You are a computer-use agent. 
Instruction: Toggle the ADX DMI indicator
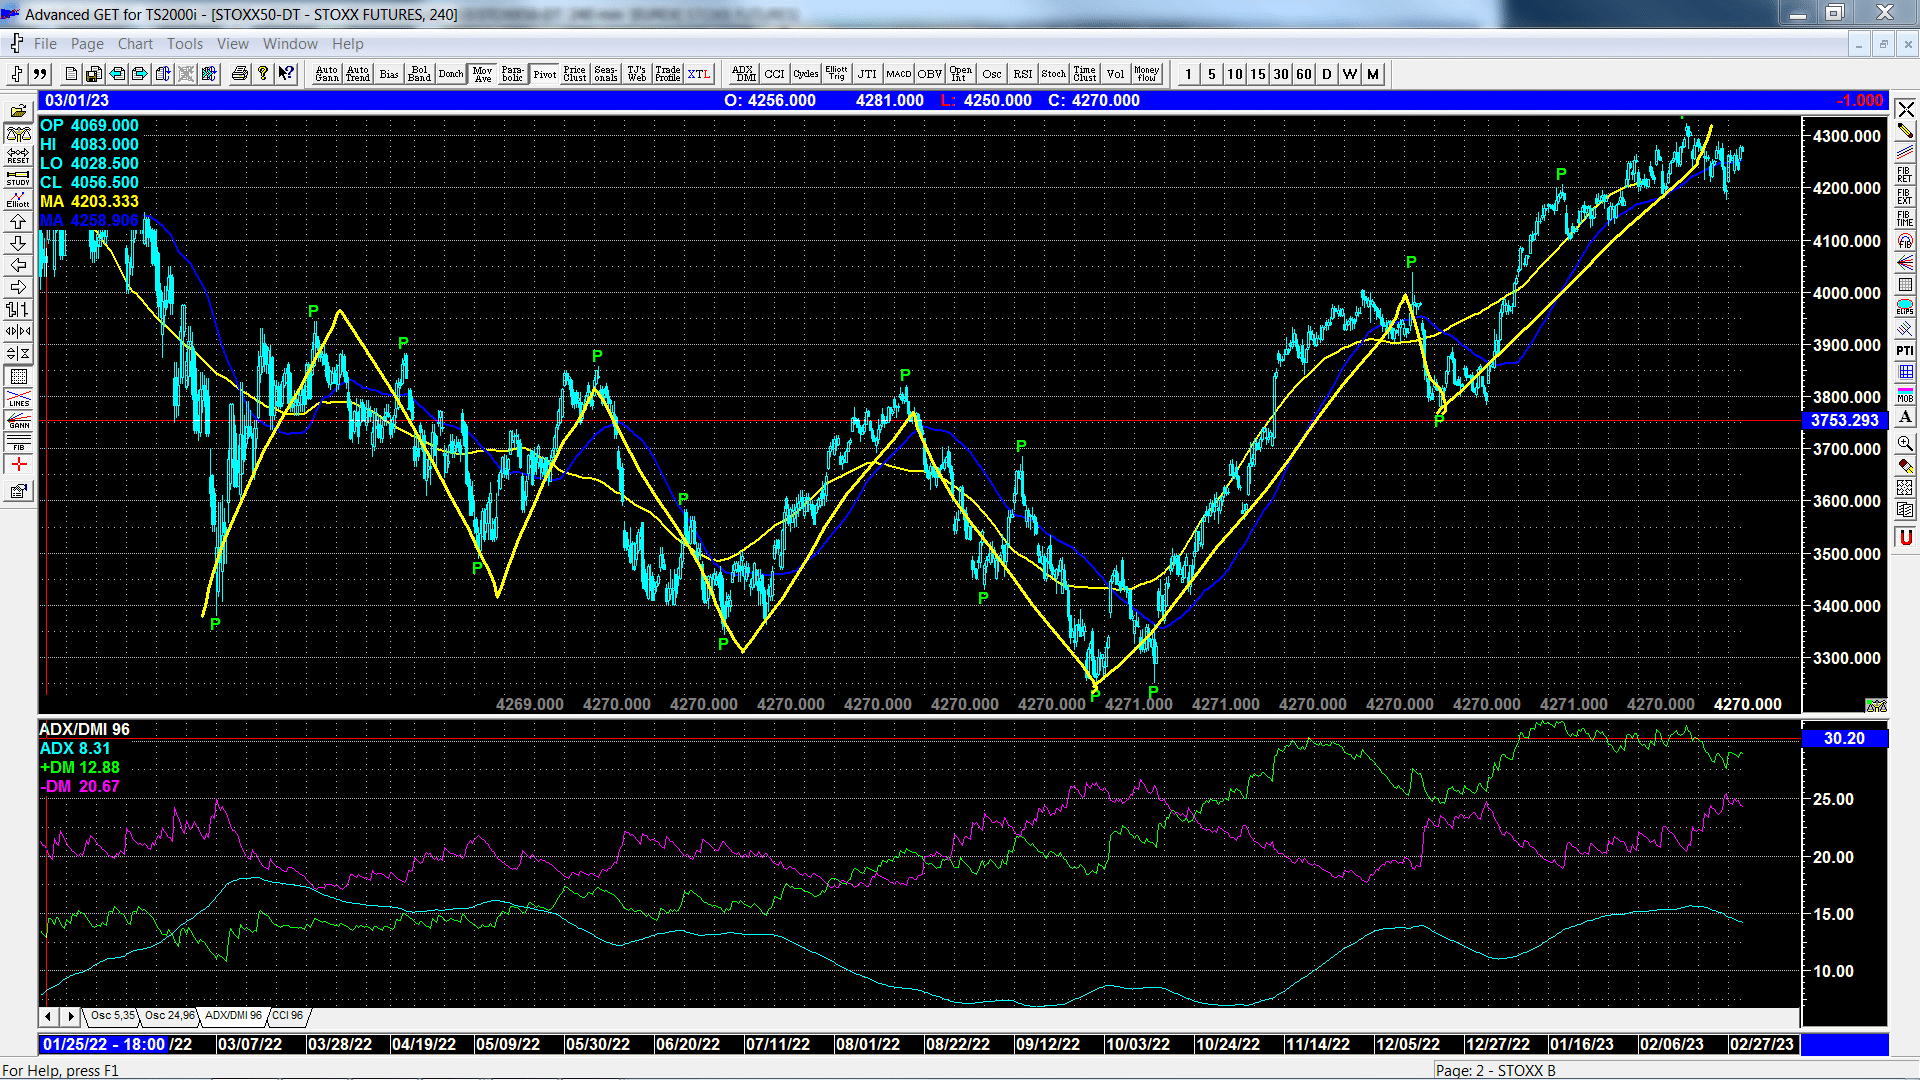click(744, 74)
